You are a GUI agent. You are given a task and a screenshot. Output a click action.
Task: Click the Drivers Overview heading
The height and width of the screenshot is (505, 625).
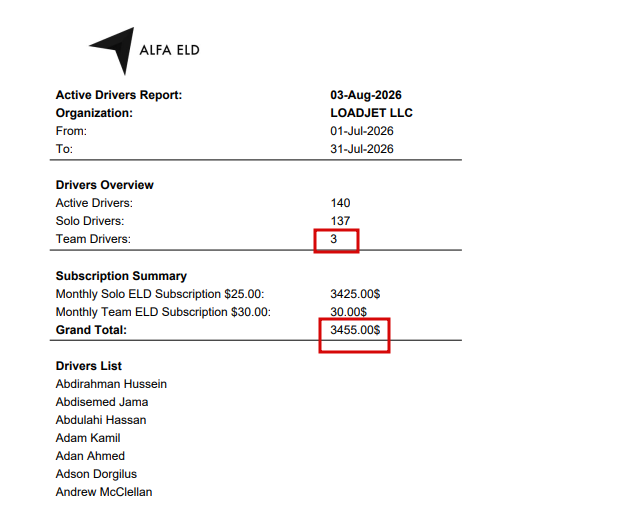104,185
